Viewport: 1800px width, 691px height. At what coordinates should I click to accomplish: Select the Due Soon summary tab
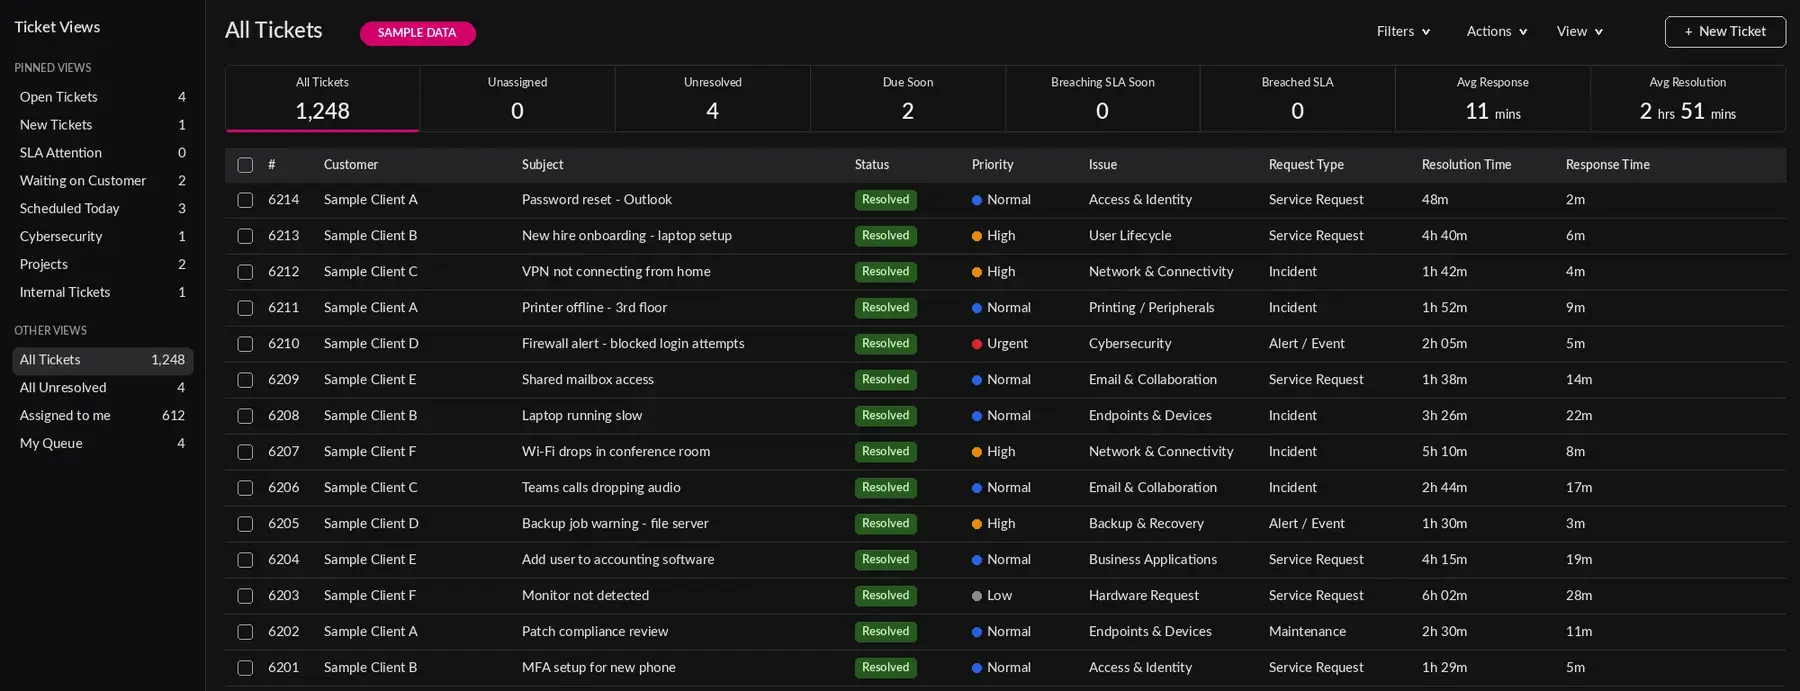coord(907,99)
